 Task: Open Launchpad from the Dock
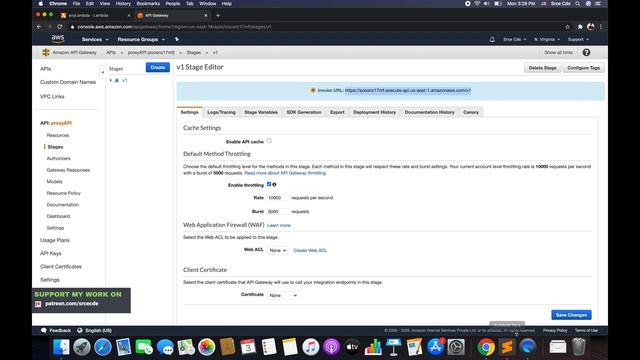coord(82,347)
